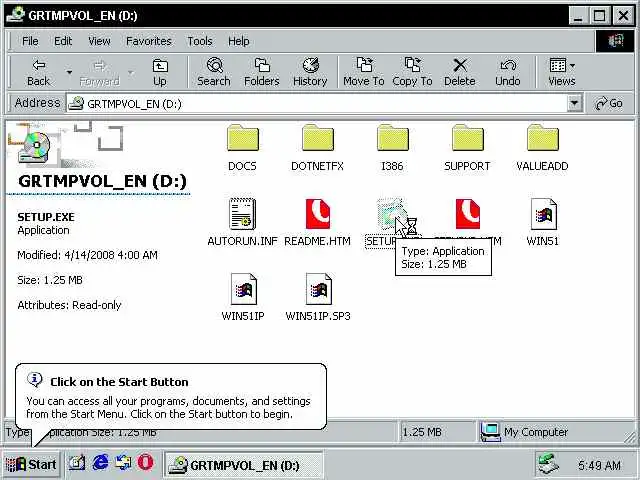Screen dimensions: 640x480
Task: Click the Start Button balloon tip
Action: (171, 396)
